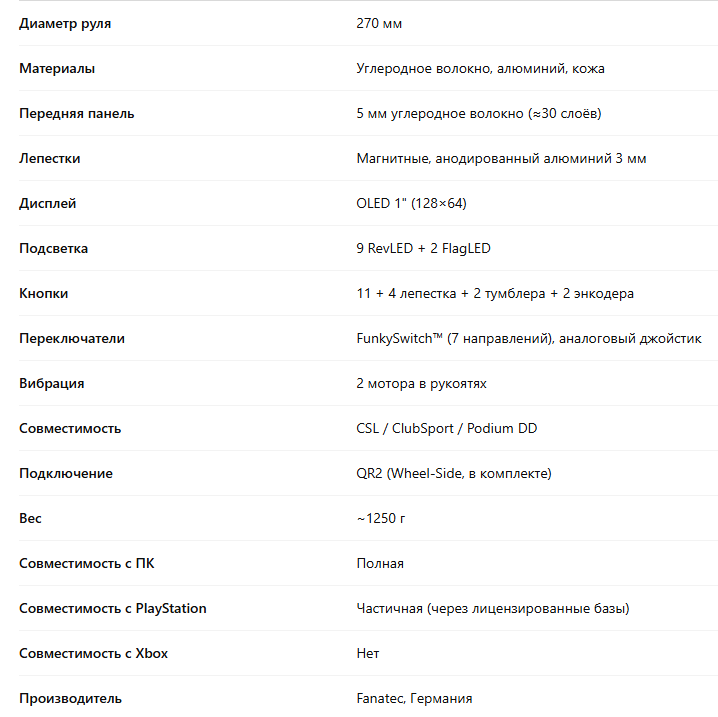718x717 pixels.
Task: Click the "Нет" Xbox compatibility value
Action: 368,653
